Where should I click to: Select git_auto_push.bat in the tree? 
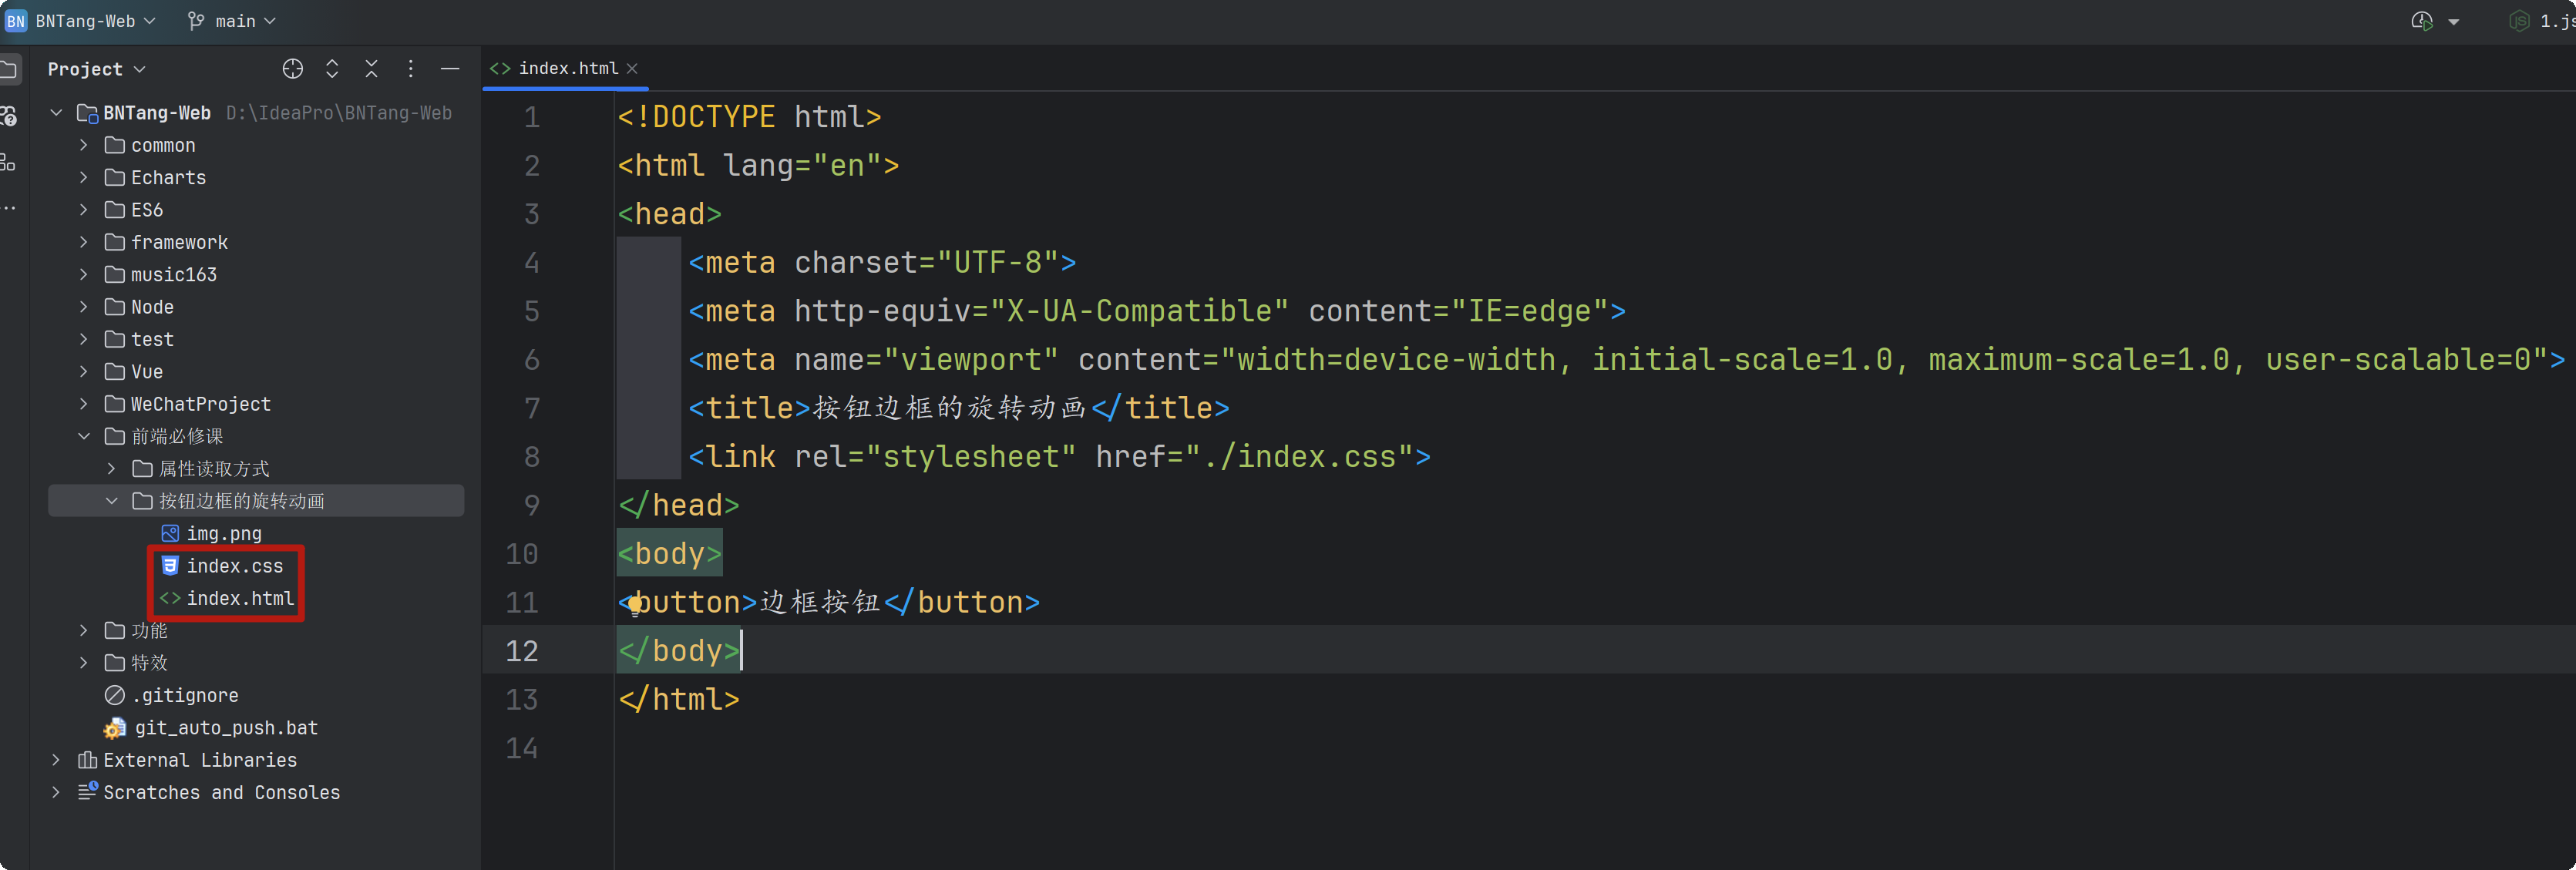[226, 728]
